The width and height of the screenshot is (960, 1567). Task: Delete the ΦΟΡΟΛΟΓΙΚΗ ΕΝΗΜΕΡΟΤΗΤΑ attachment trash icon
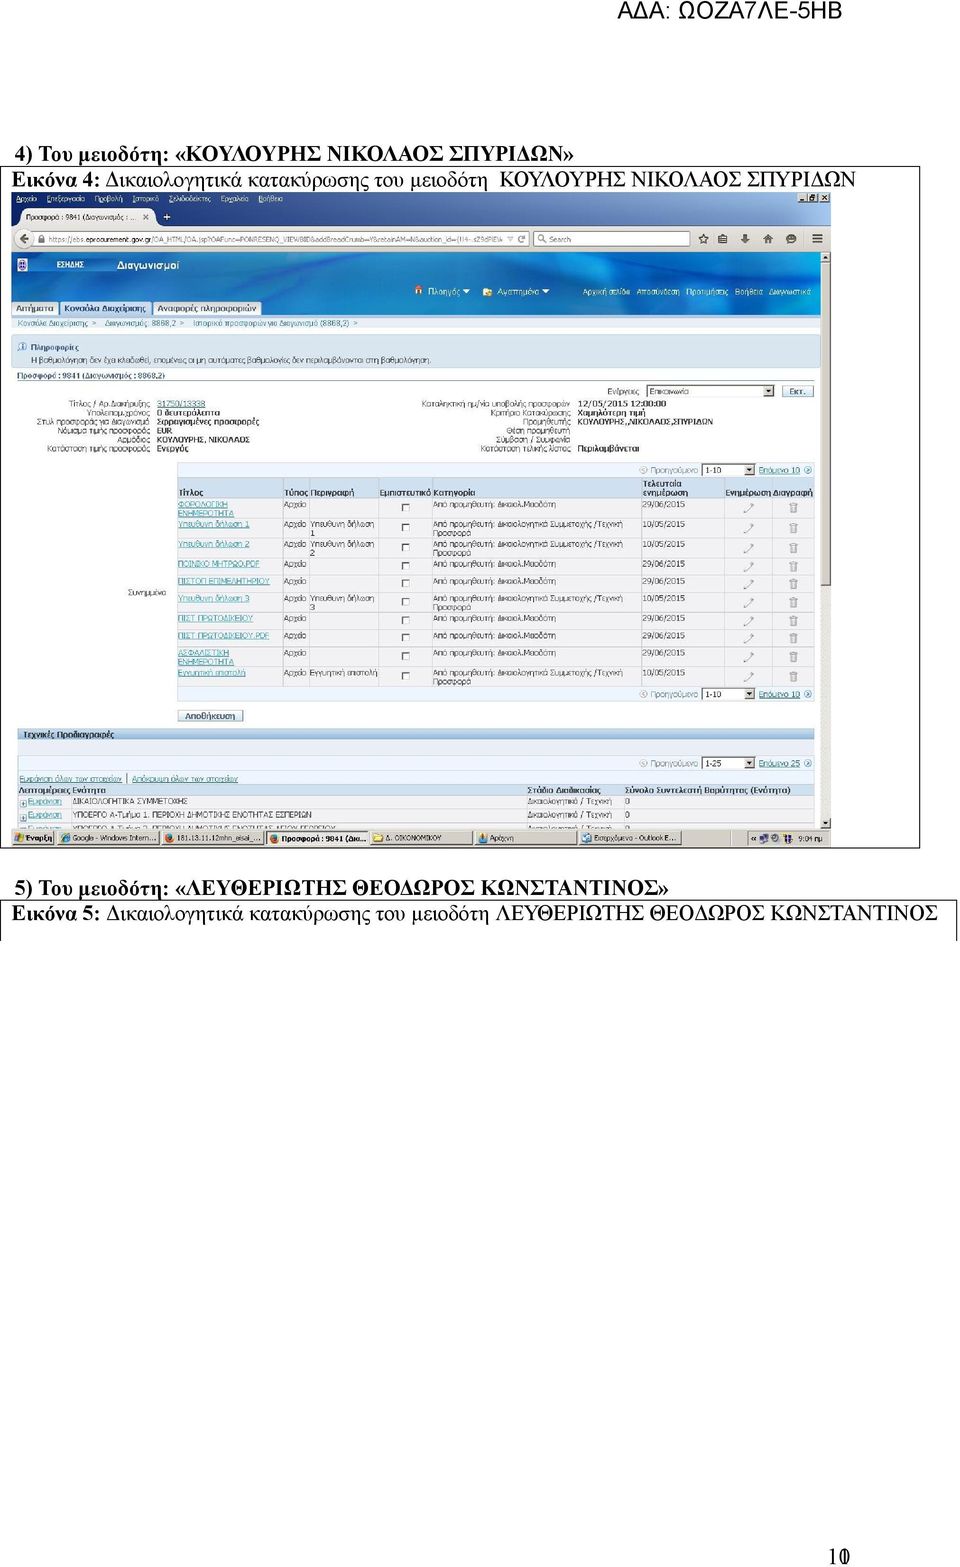coord(793,508)
